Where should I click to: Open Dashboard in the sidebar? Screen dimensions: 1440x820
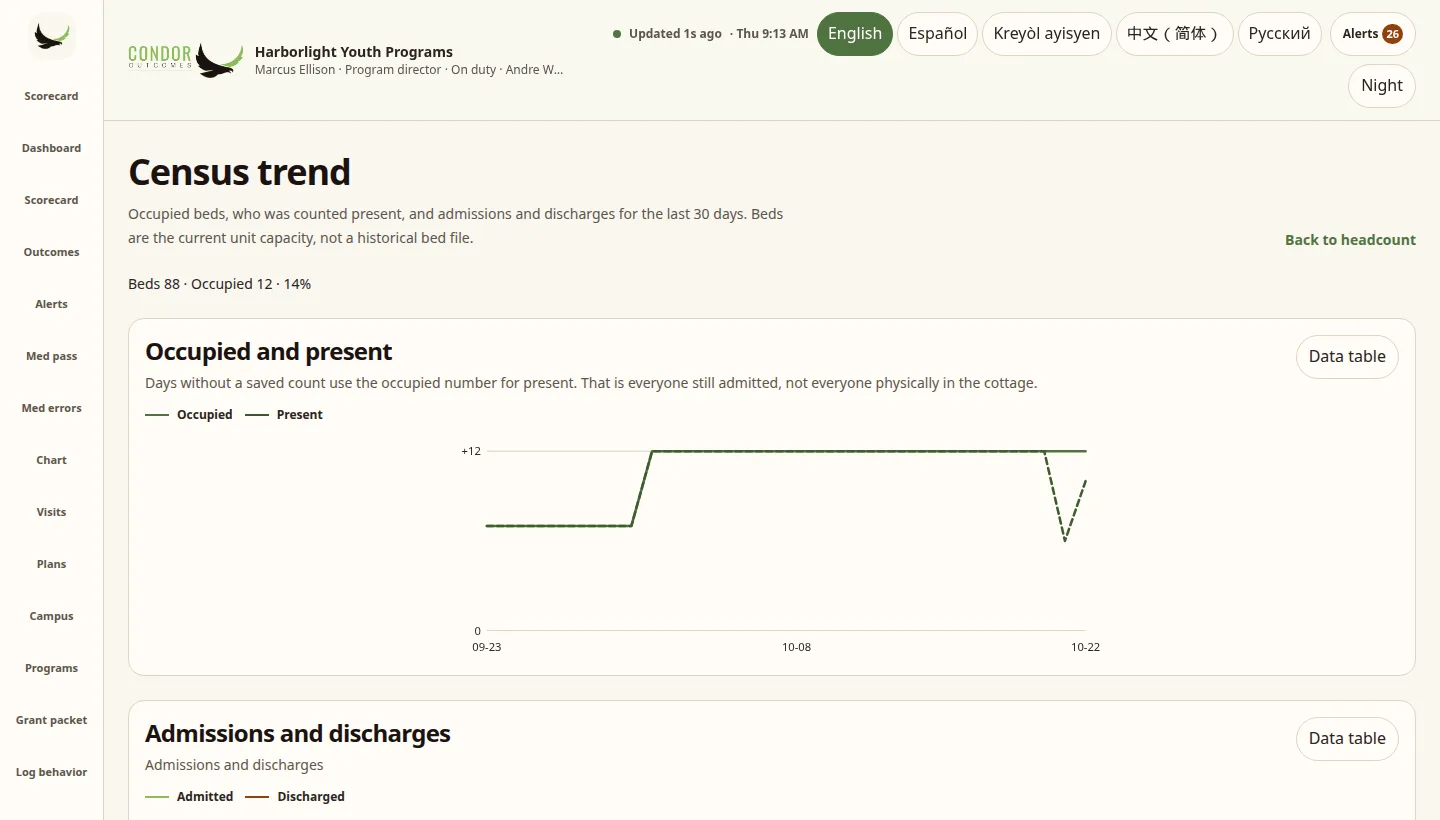[52, 148]
